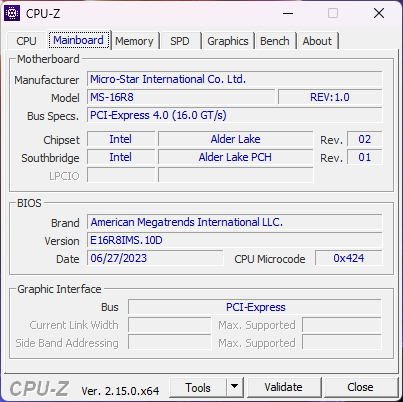Expand the Tools dropdown arrow
The width and height of the screenshot is (403, 402).
[235, 387]
